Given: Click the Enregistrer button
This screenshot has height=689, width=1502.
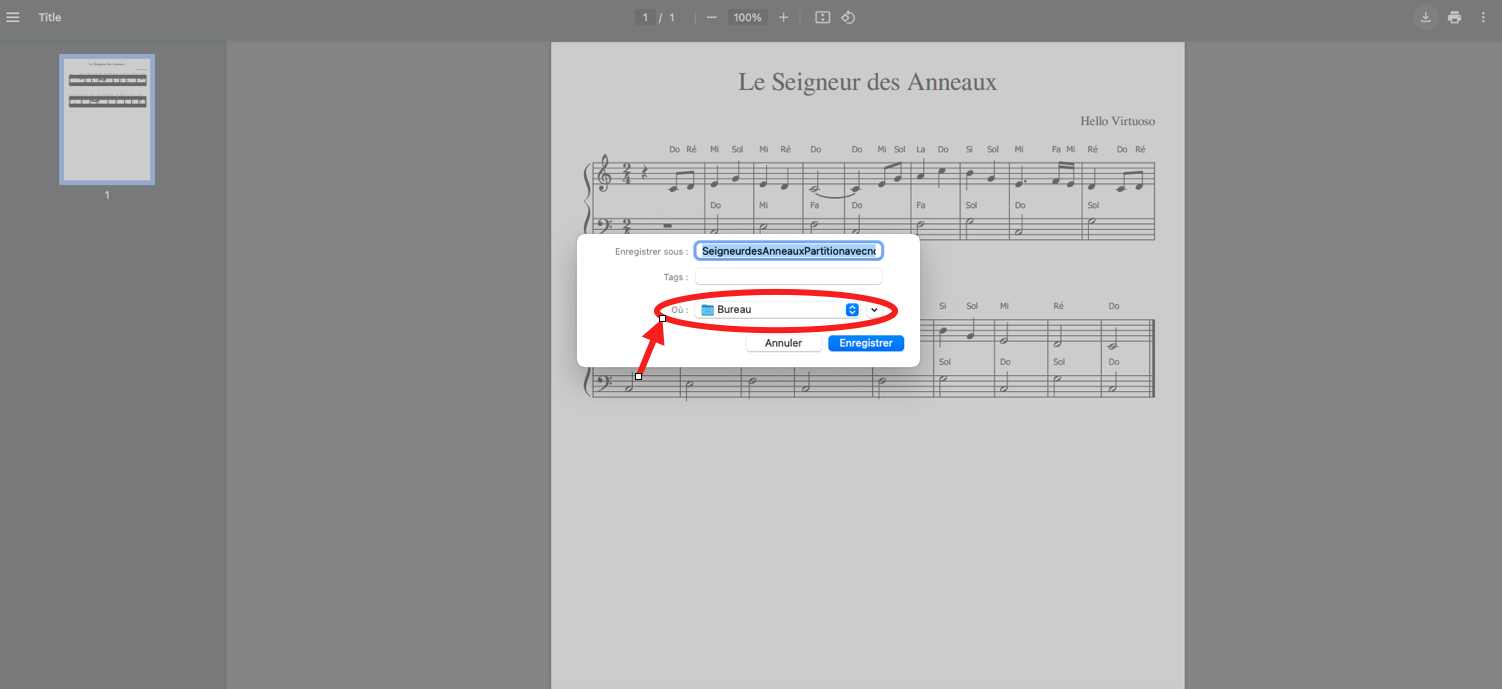Looking at the screenshot, I should (x=866, y=343).
